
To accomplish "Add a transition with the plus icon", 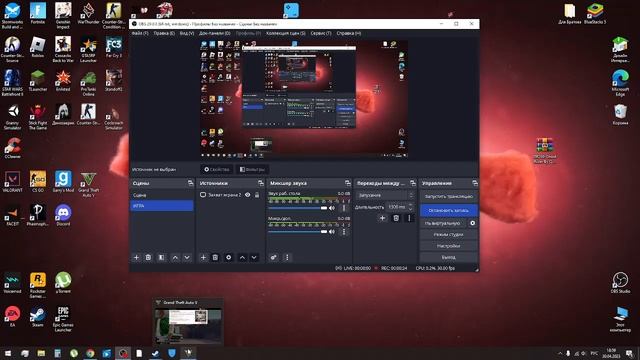I will pos(382,218).
